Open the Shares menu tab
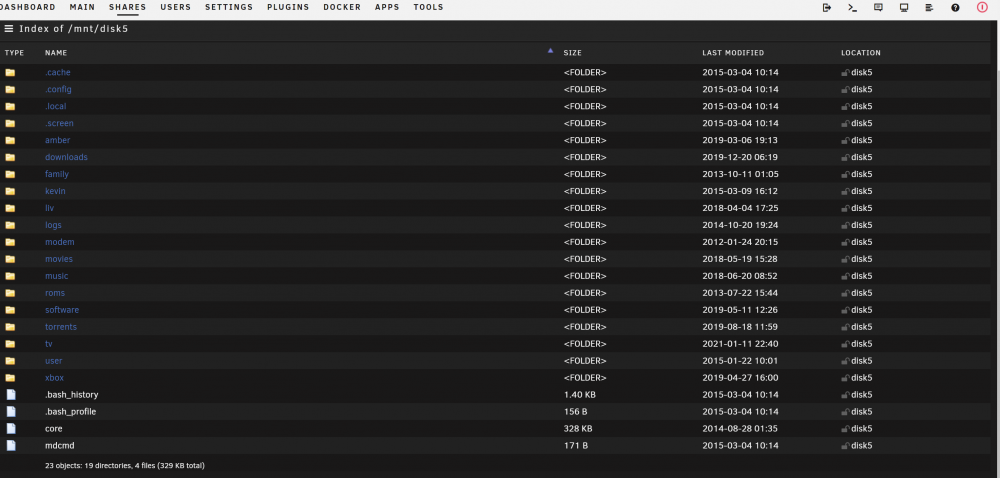Screen dimensions: 1000x478 pyautogui.click(x=128, y=7)
